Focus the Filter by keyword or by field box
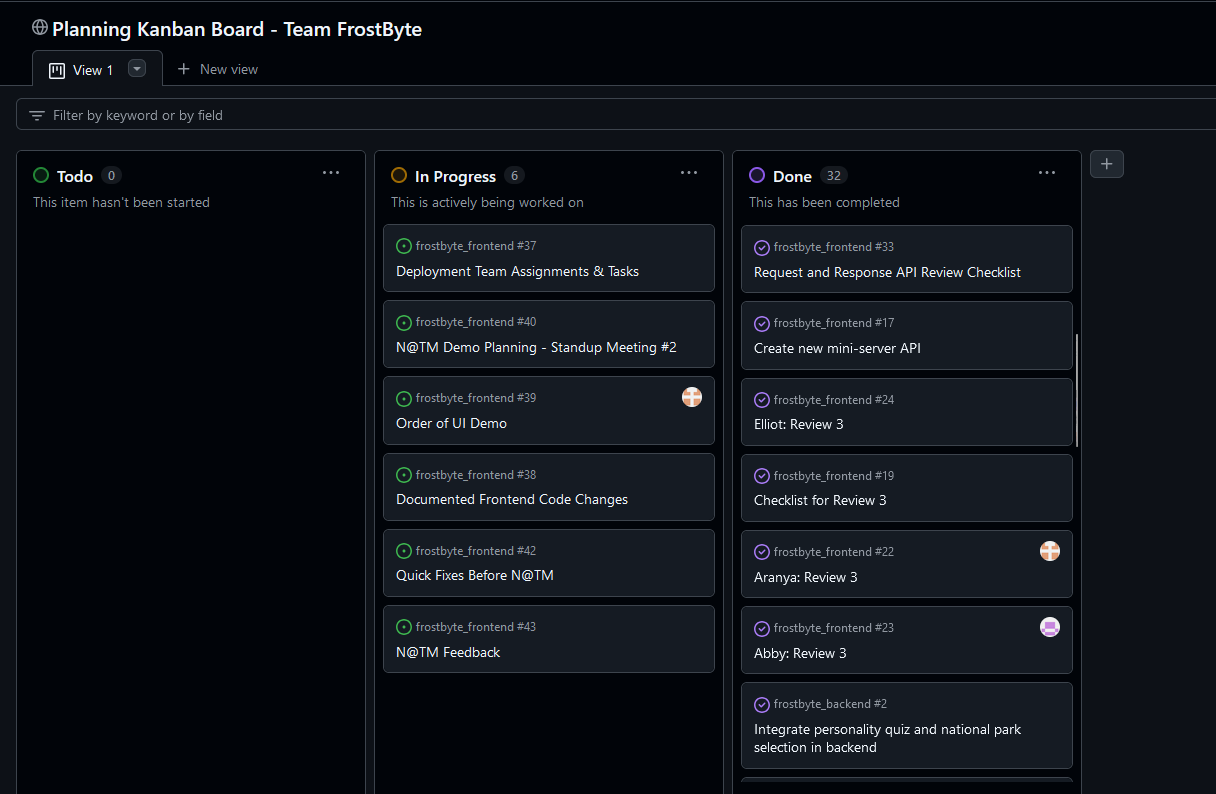 [x=616, y=115]
